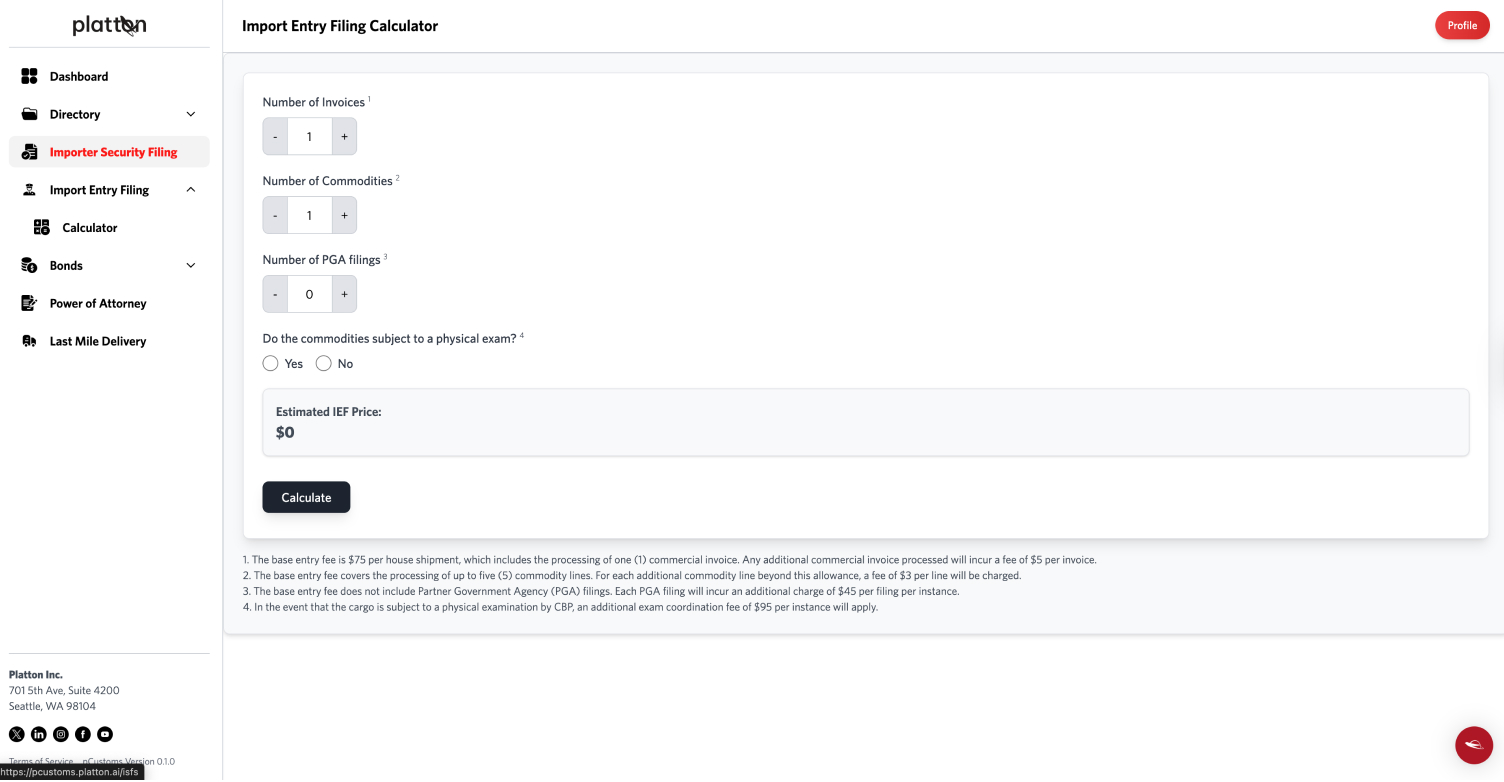Visit the Facebook page icon
Viewport: 1504px width, 782px height.
pos(82,734)
